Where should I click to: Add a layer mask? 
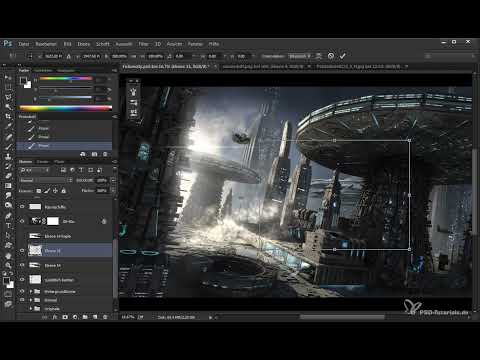pyautogui.click(x=65, y=317)
